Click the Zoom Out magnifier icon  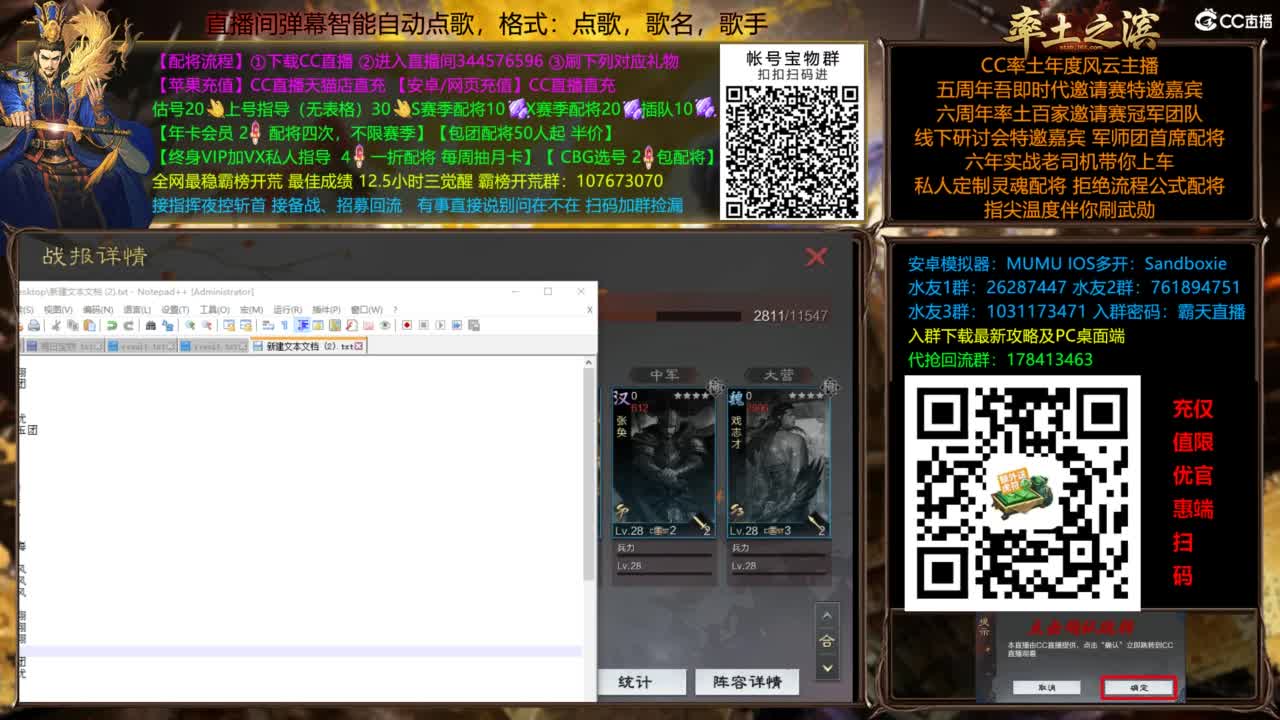206,325
